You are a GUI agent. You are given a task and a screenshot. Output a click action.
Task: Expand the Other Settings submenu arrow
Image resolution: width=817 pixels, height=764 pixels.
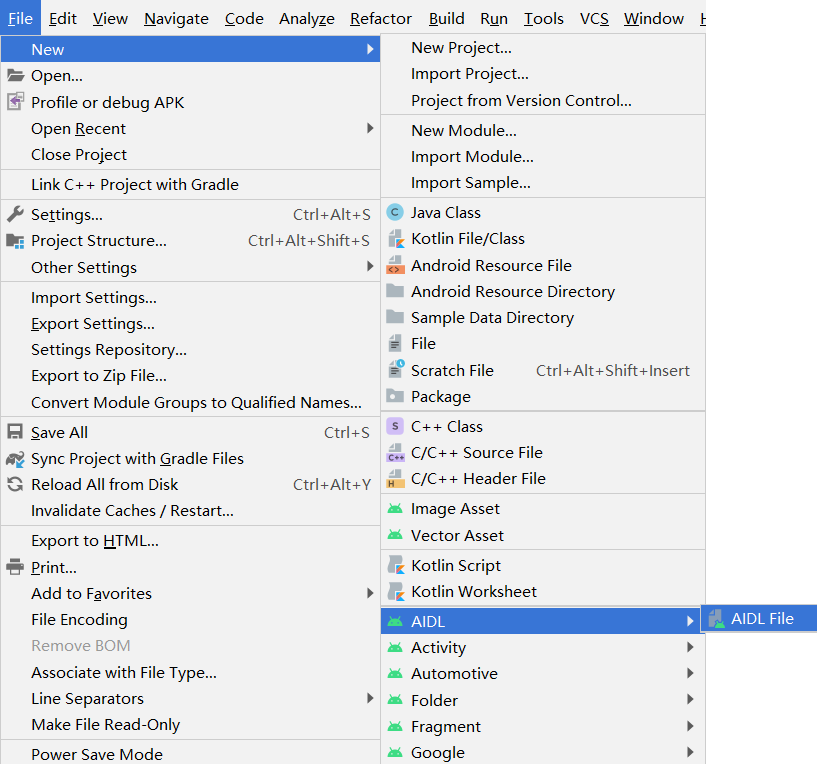[370, 267]
